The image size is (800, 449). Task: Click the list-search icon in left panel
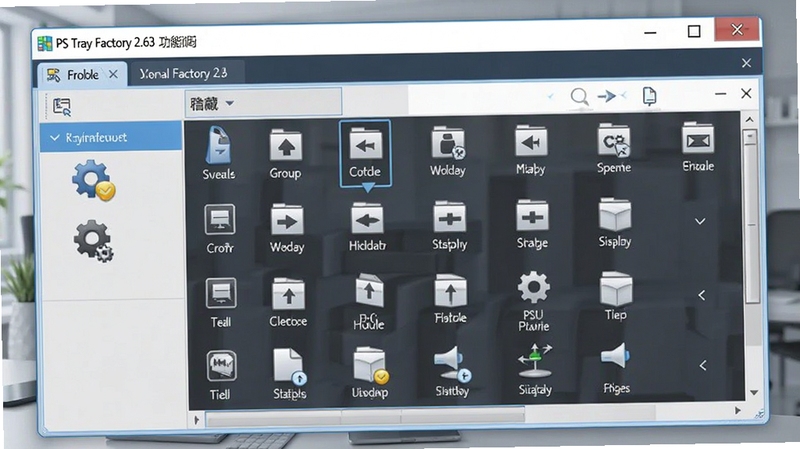pos(62,107)
